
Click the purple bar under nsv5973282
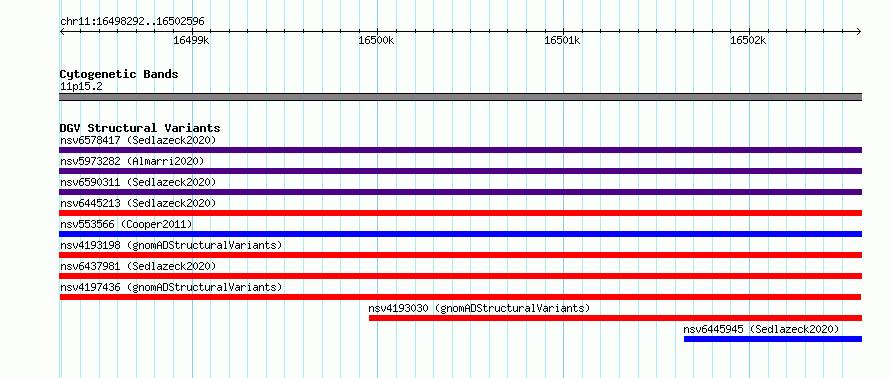click(x=460, y=171)
